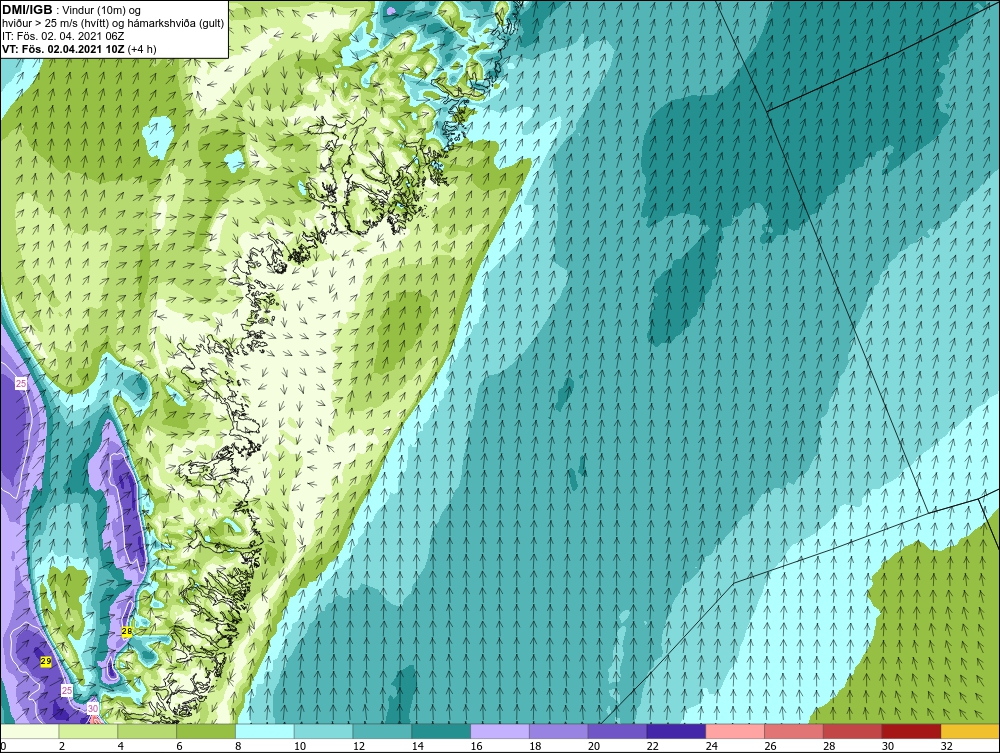The width and height of the screenshot is (1000, 753).
Task: Click the yellow 28 maximum gust marker
Action: coord(127,631)
